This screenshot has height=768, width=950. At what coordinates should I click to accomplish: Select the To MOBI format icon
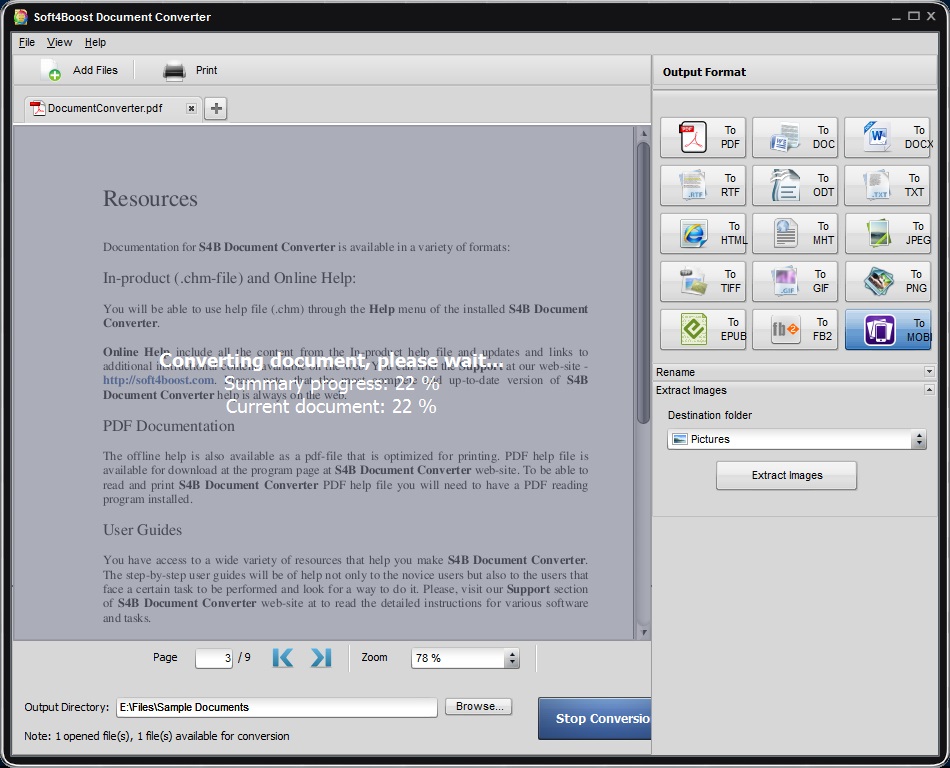(x=888, y=329)
